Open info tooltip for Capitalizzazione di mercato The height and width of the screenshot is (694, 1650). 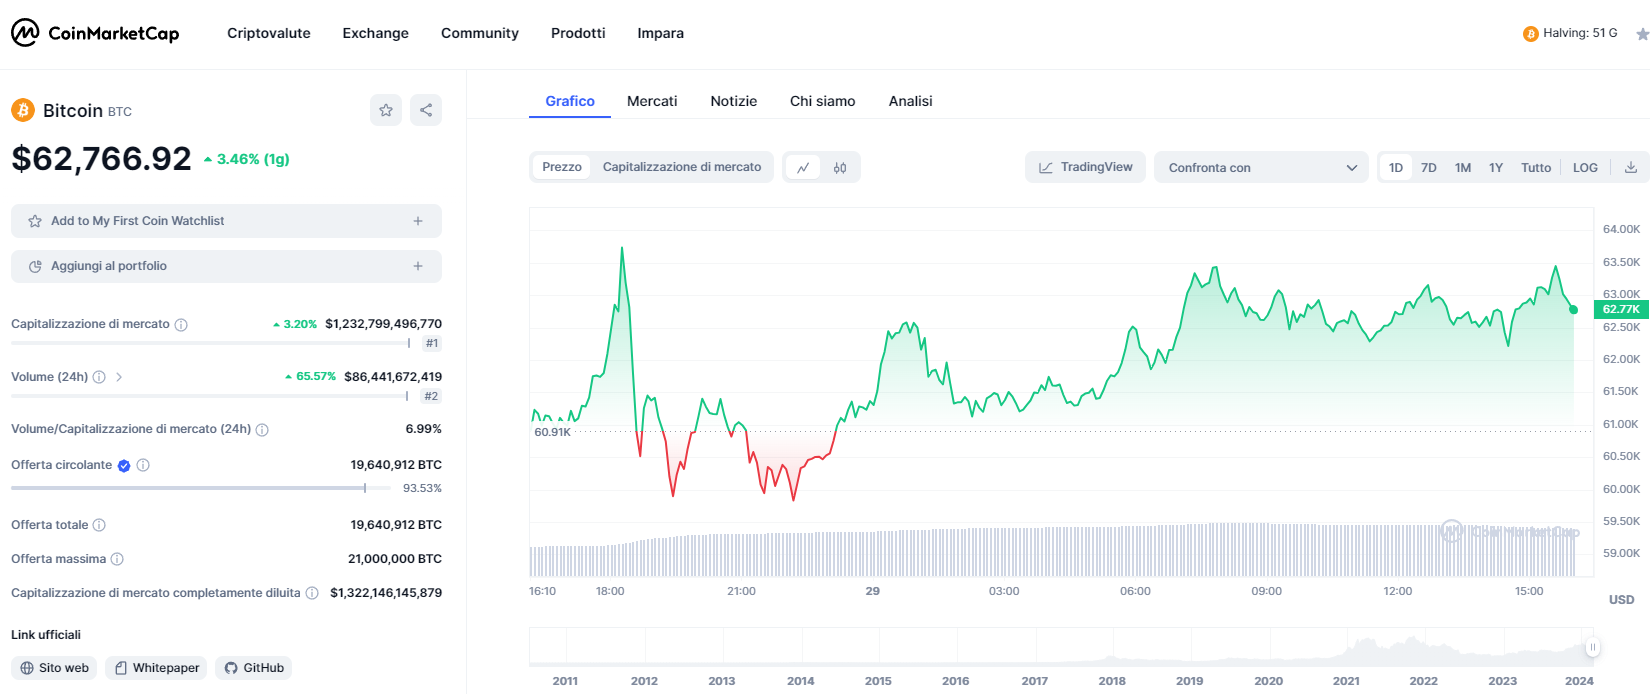pyautogui.click(x=181, y=325)
